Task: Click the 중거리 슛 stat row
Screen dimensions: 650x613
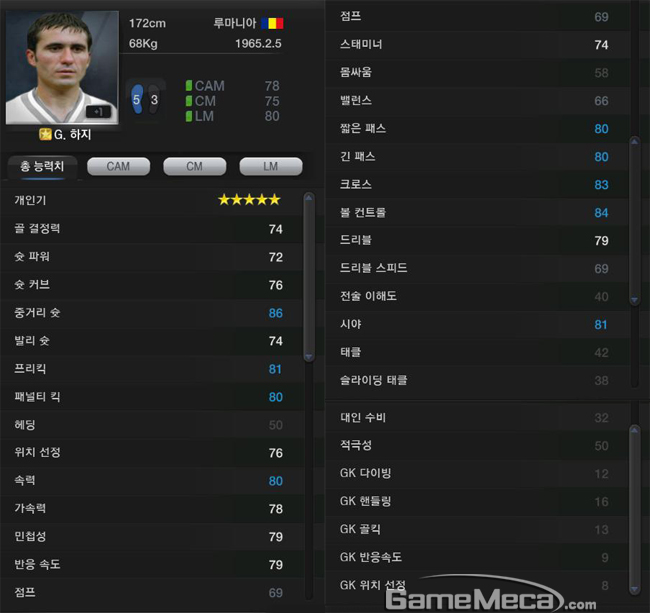Action: pyautogui.click(x=151, y=313)
